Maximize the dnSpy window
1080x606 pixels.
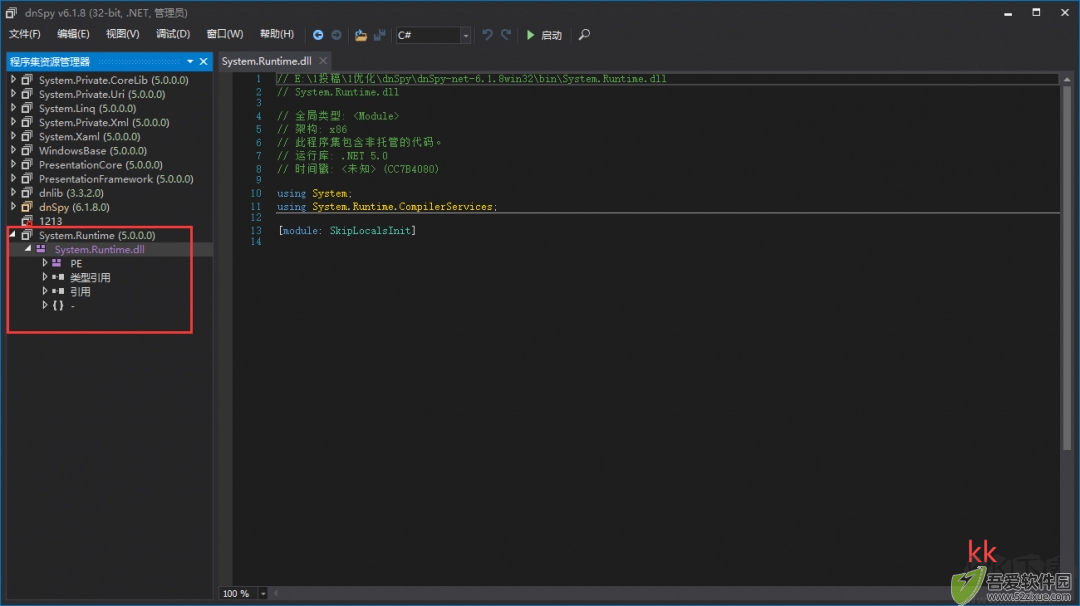pyautogui.click(x=1036, y=12)
